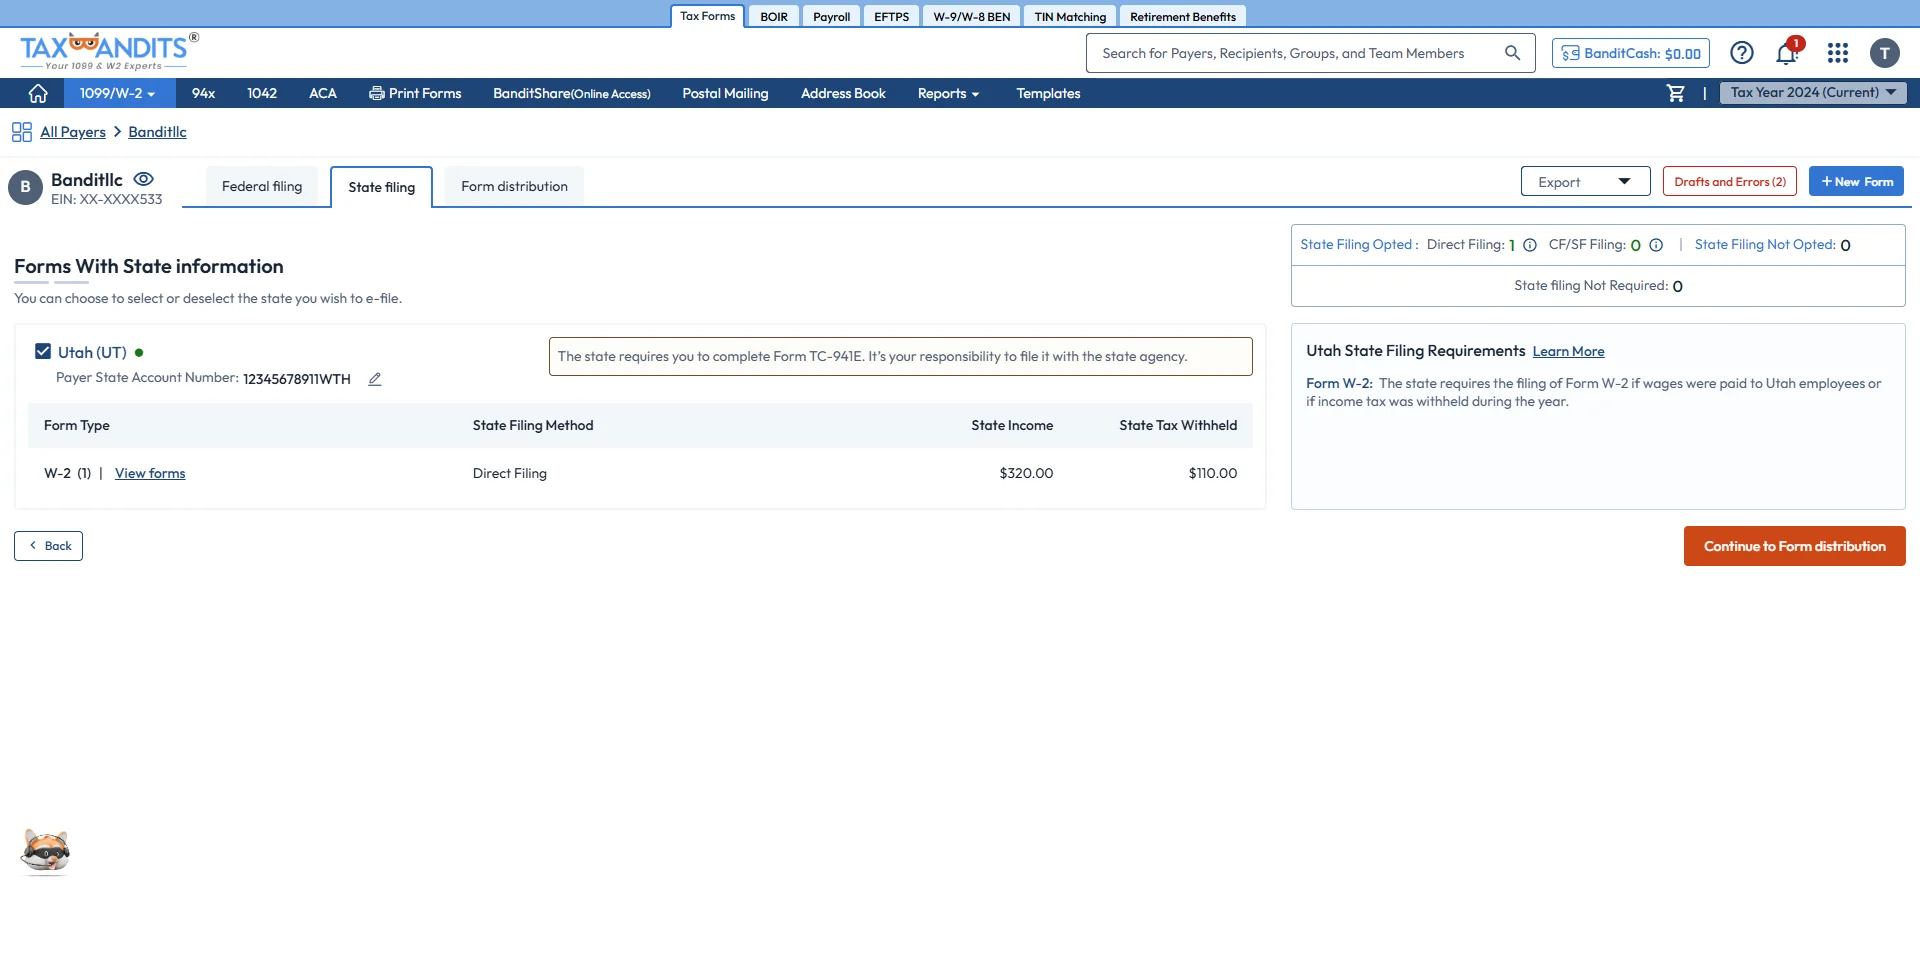Click the $320.00 state income value
Screen dimensions: 1920x953
tap(1026, 473)
